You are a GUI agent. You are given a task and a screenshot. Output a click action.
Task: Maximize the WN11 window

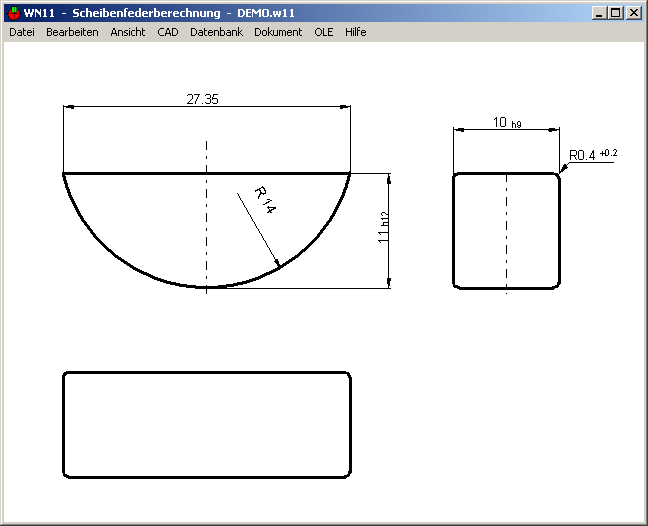(615, 13)
